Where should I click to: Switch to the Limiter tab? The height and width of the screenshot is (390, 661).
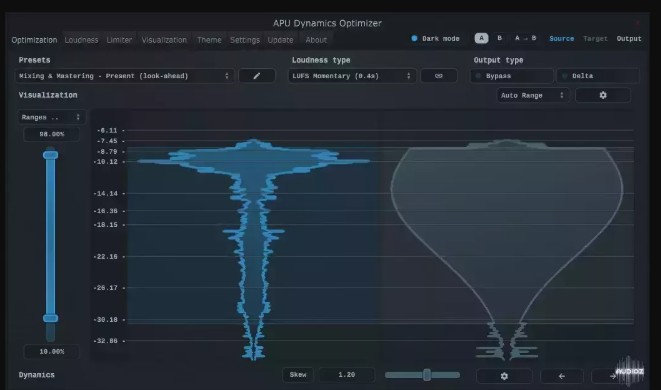point(119,40)
